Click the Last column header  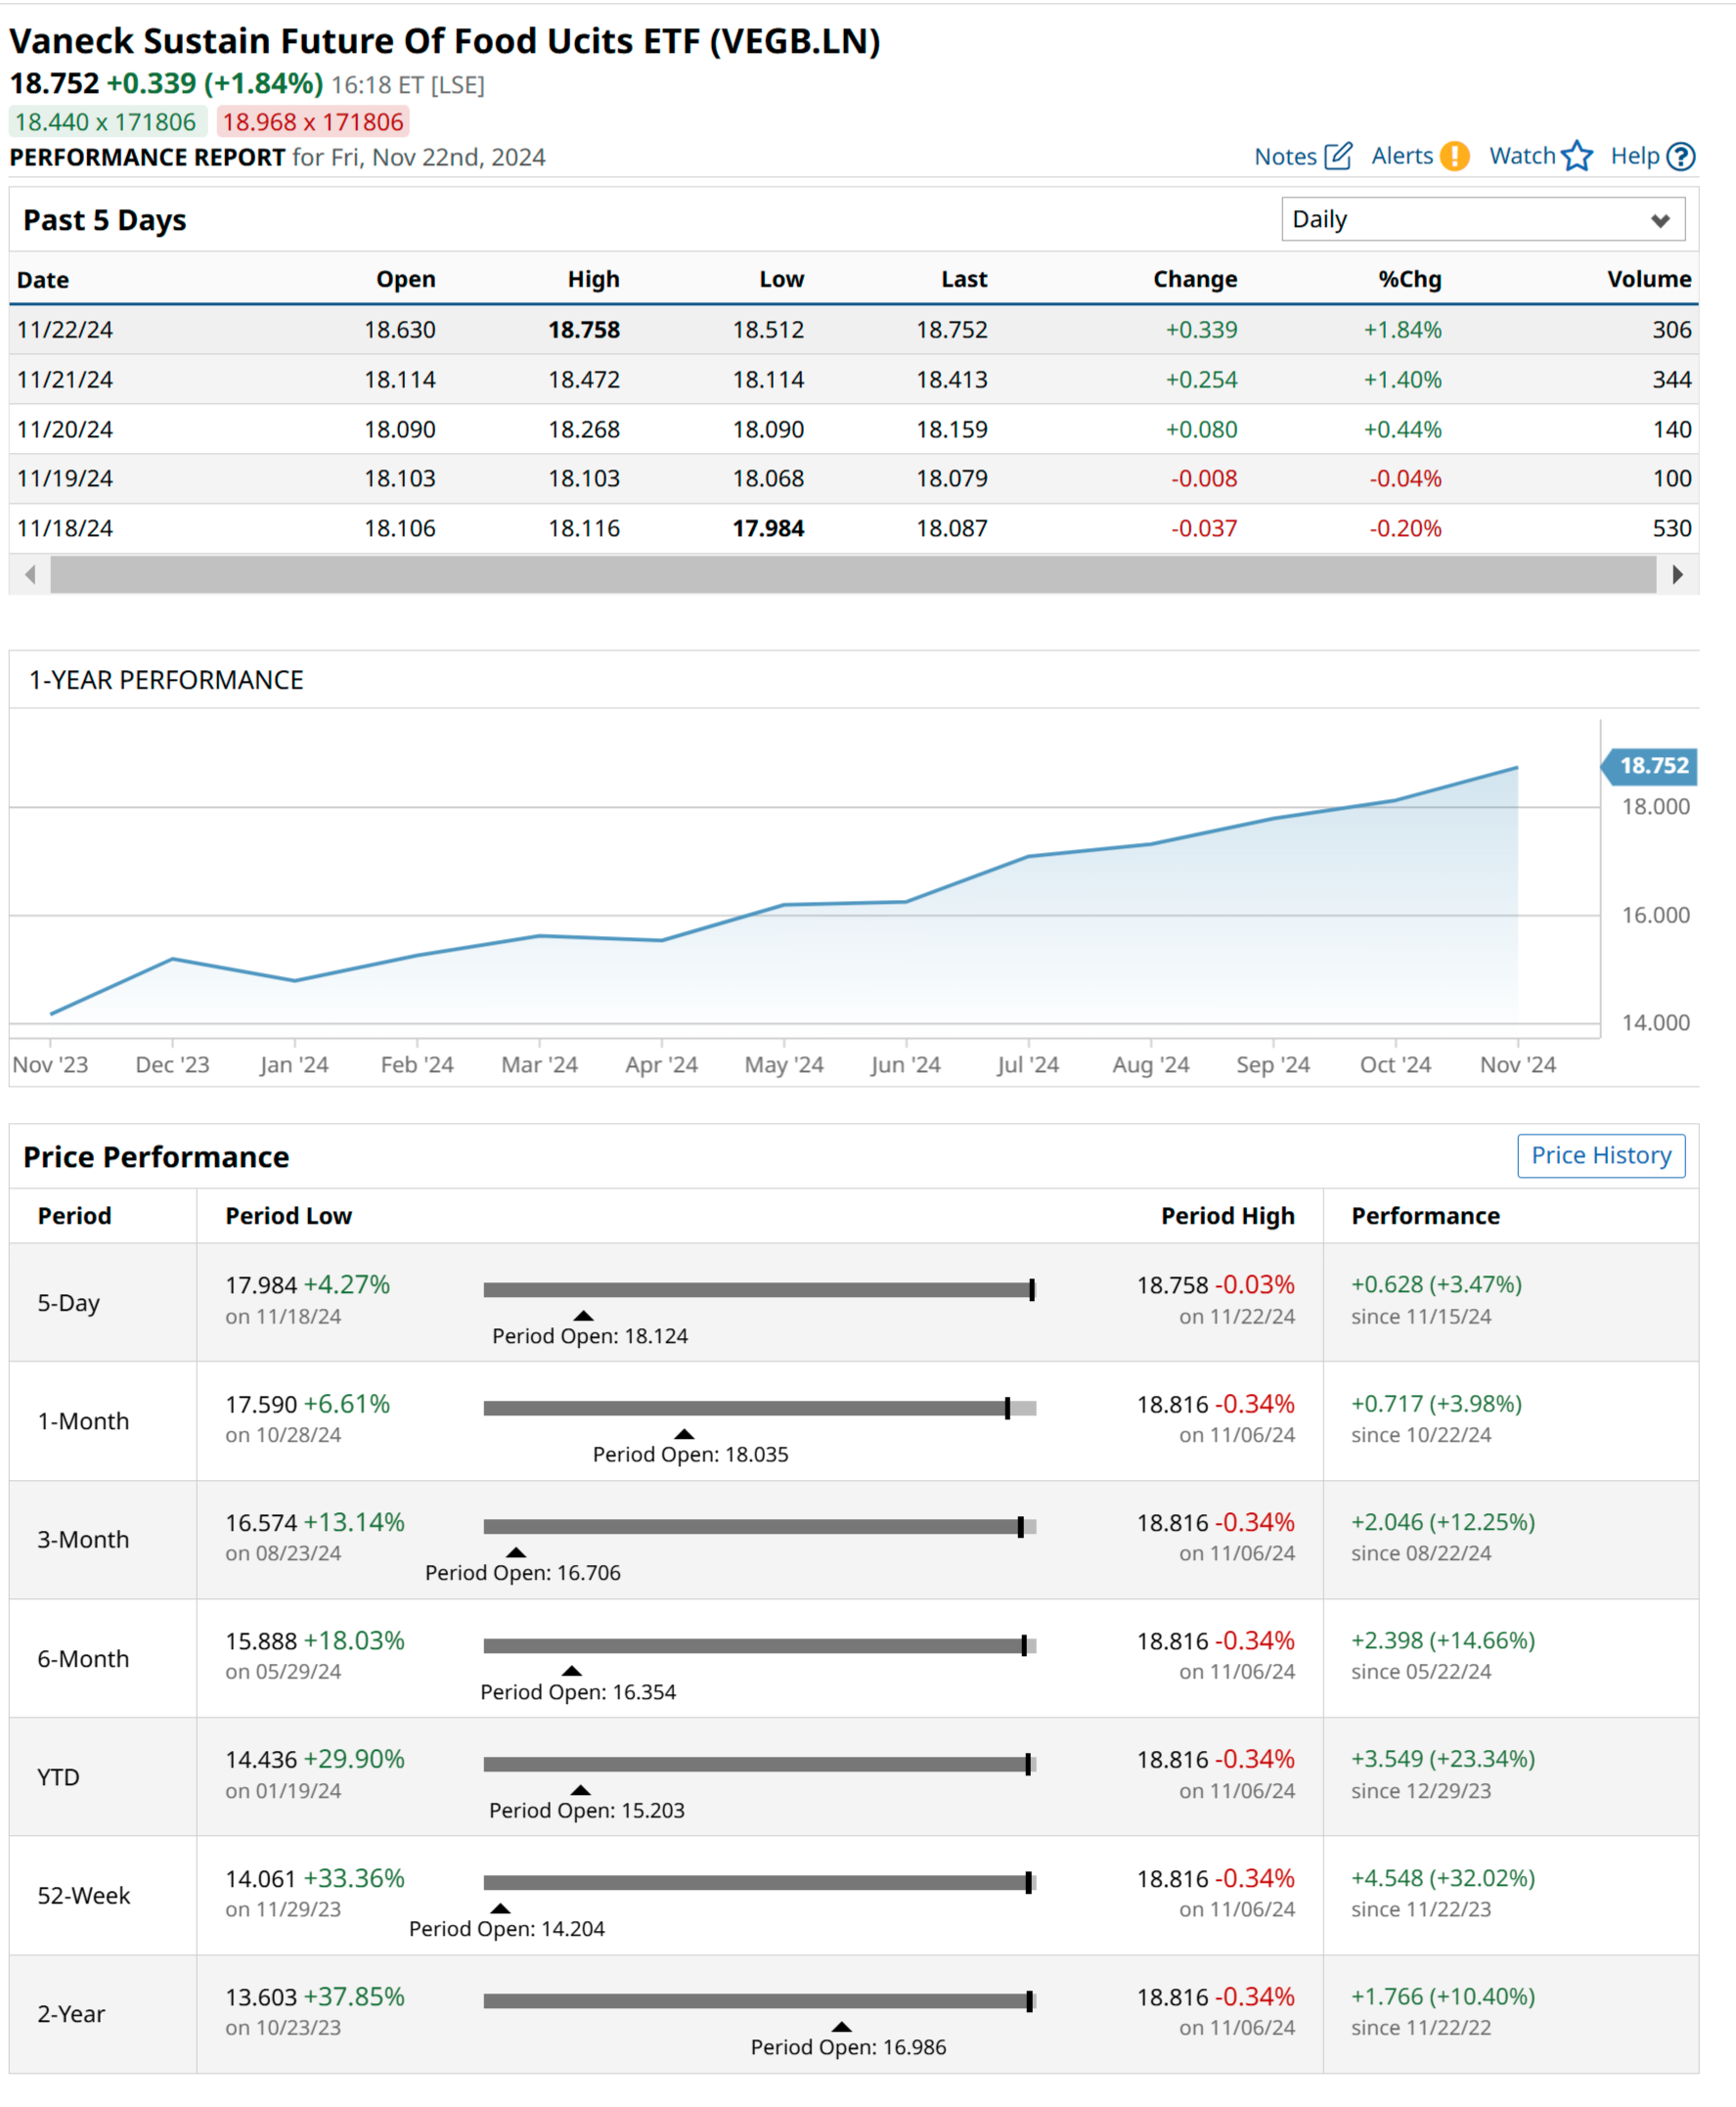click(x=964, y=279)
